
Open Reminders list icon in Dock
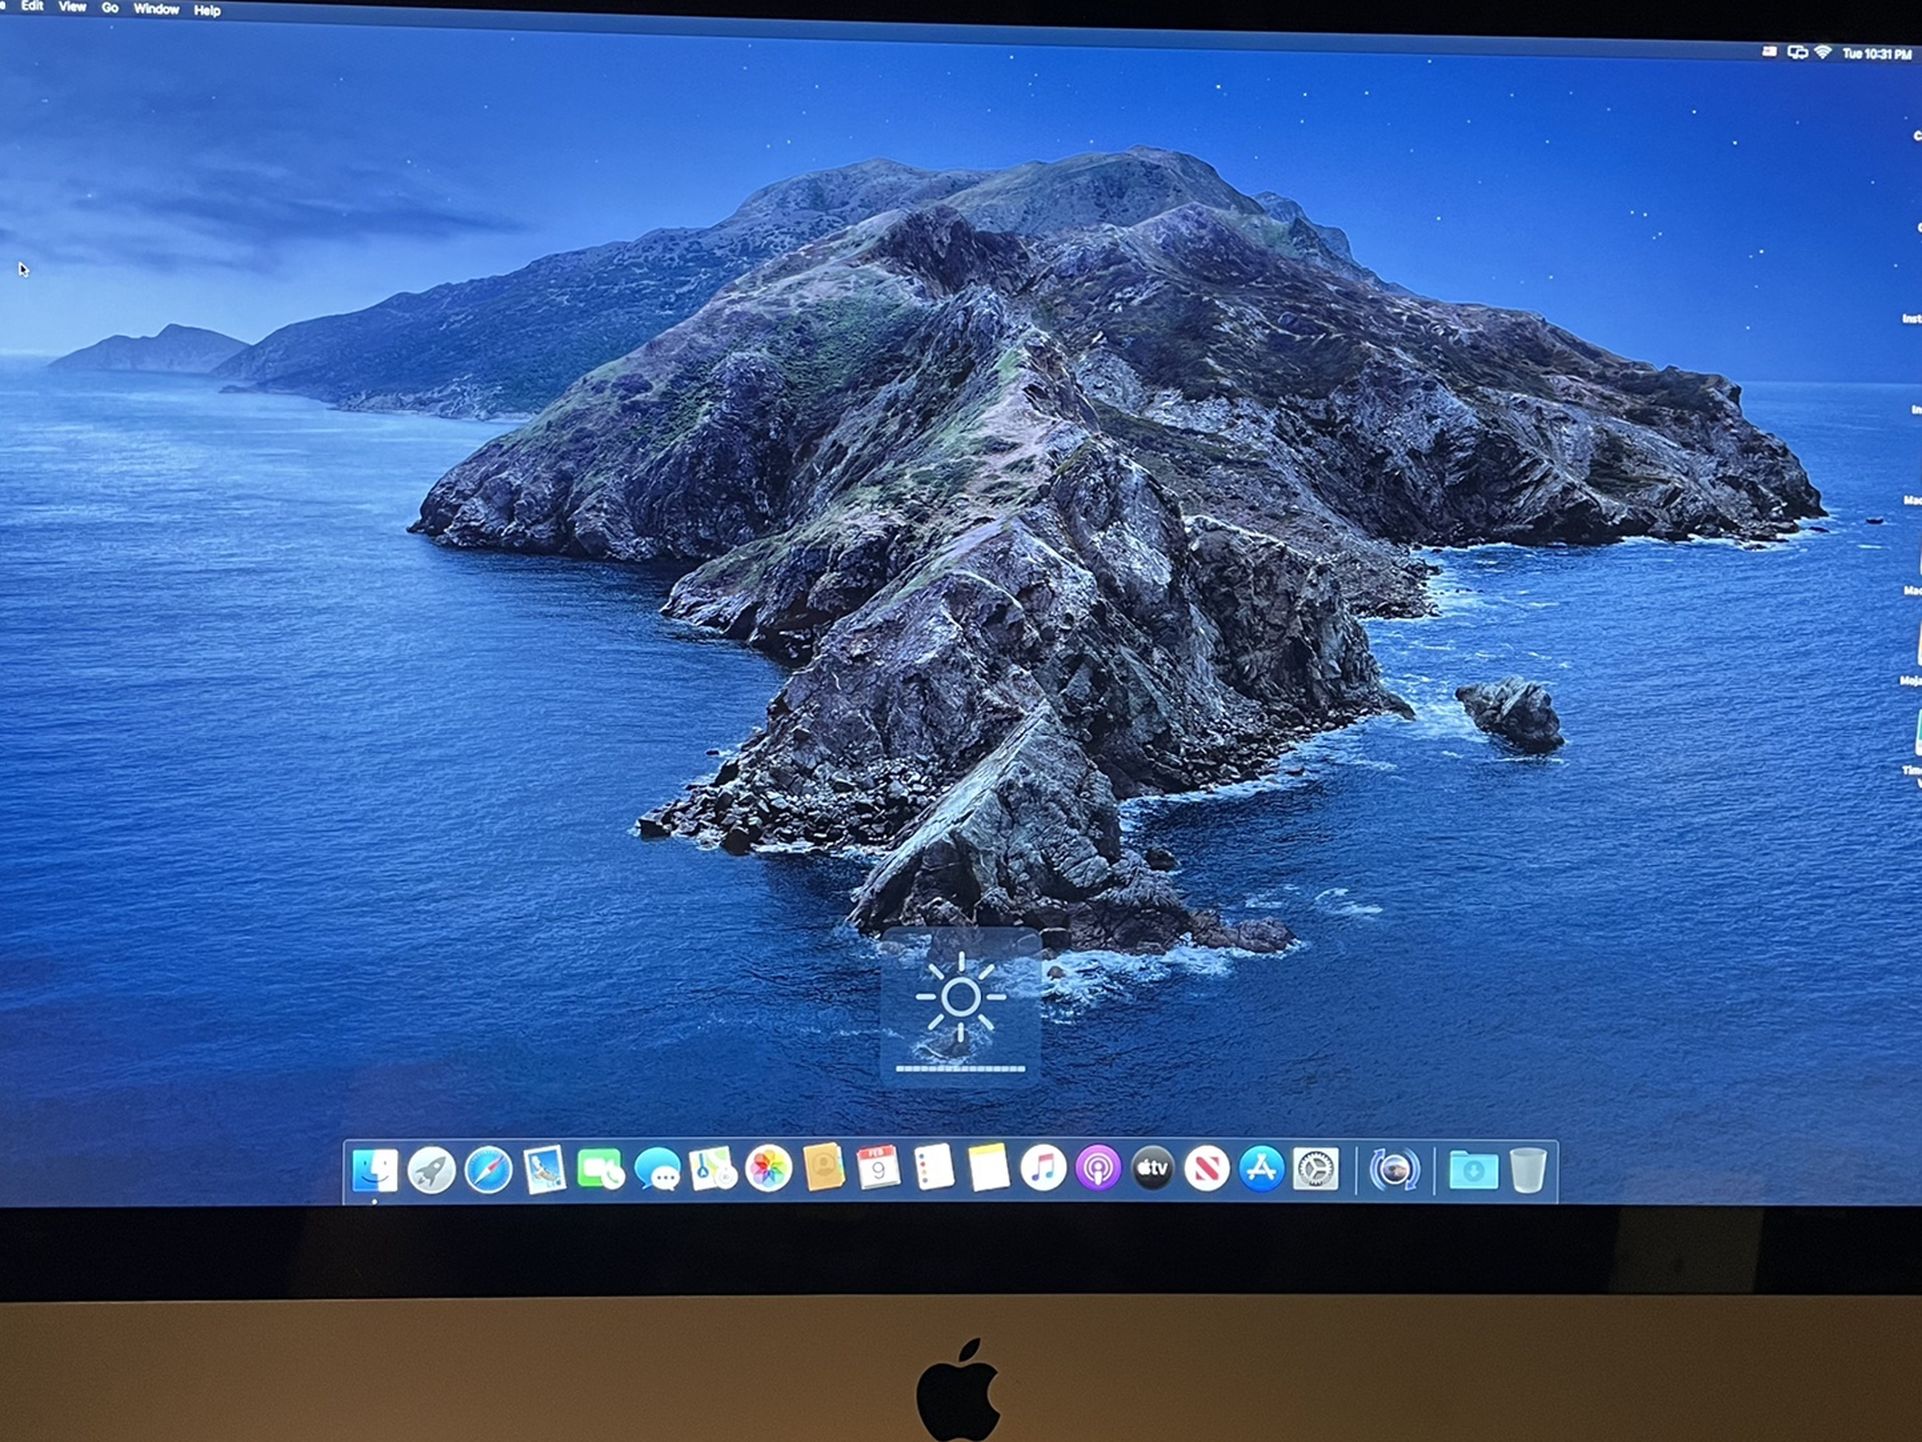click(934, 1167)
